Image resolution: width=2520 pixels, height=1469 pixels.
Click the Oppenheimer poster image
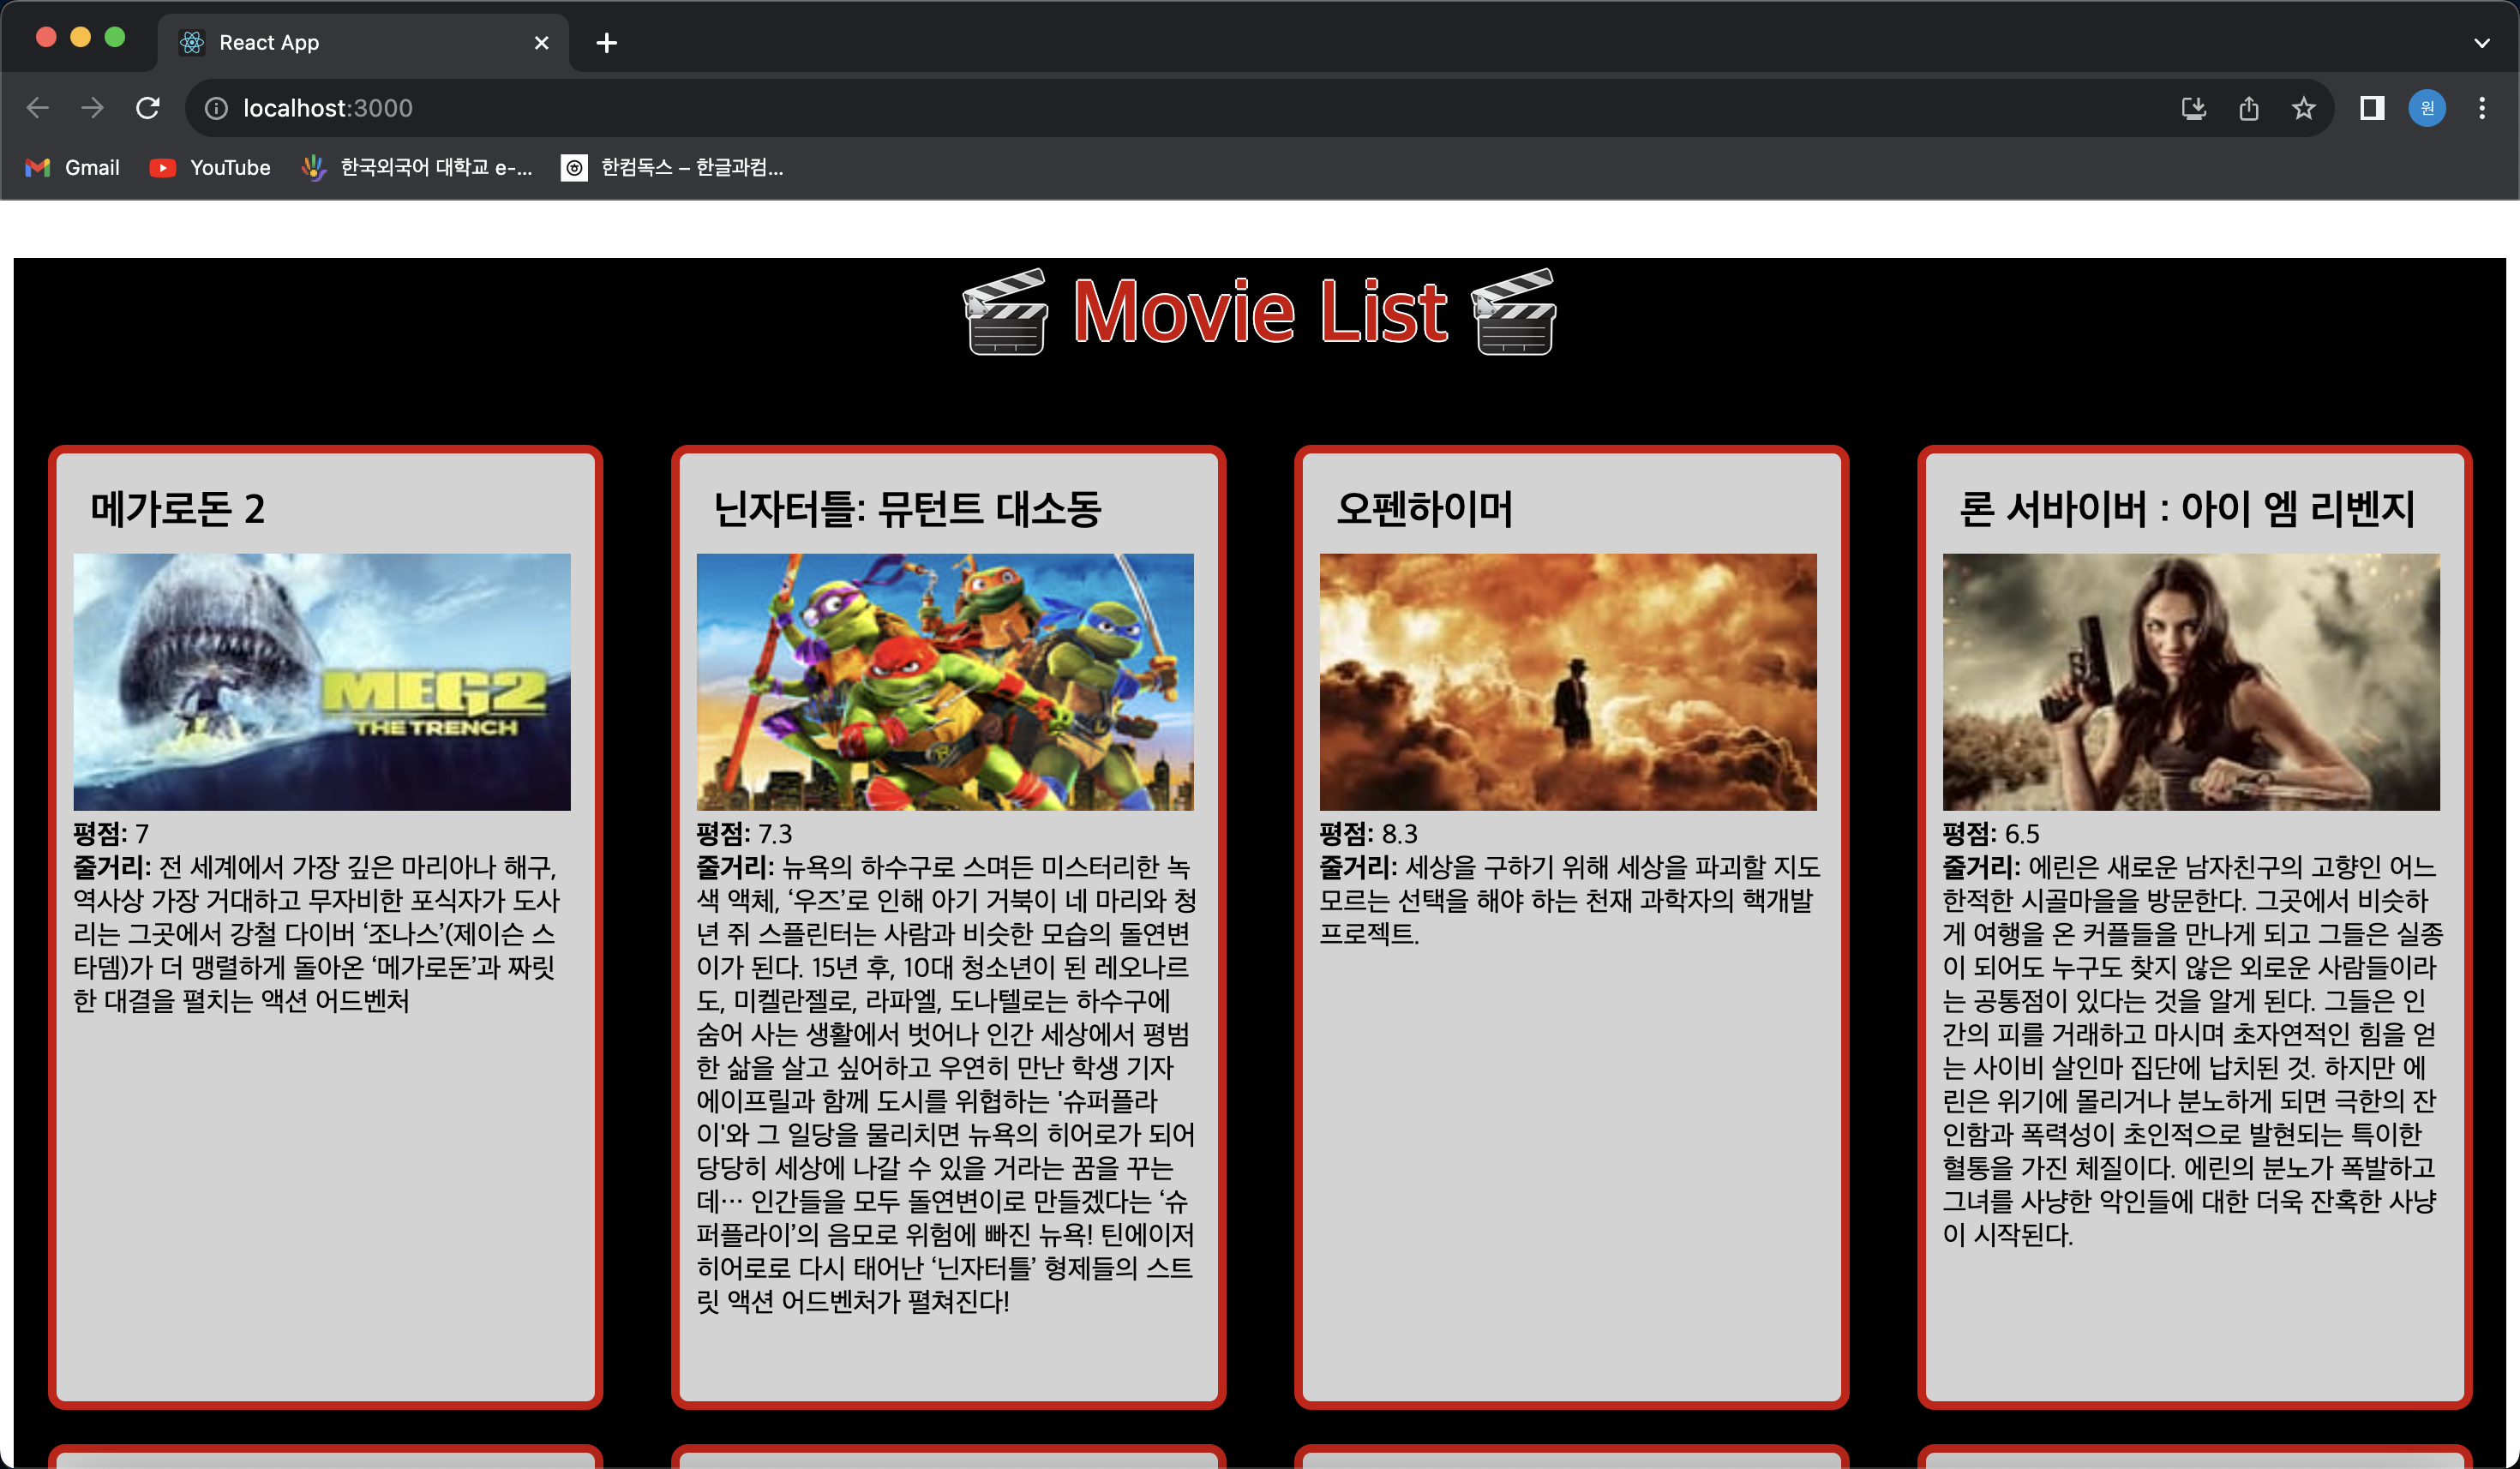(x=1568, y=682)
